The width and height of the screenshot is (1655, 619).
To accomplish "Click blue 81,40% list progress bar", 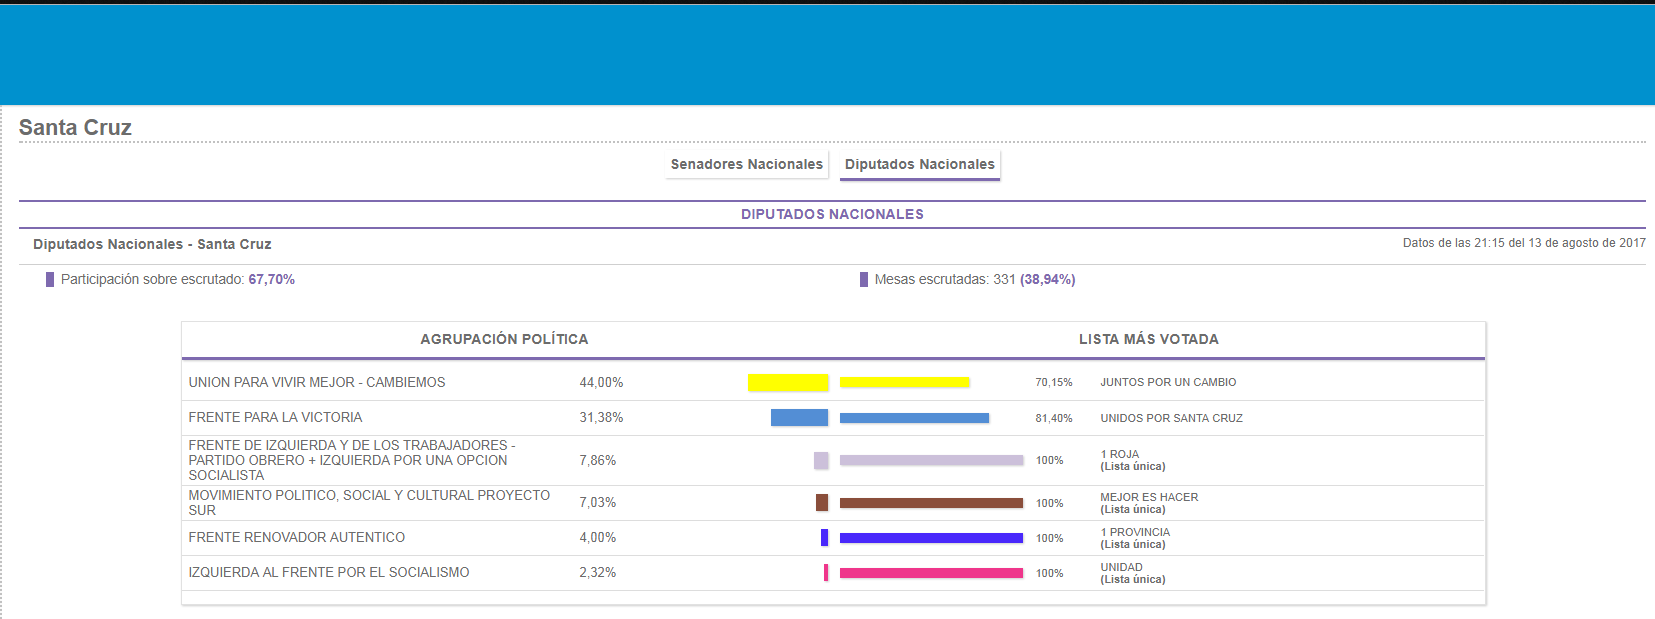I will pos(914,418).
